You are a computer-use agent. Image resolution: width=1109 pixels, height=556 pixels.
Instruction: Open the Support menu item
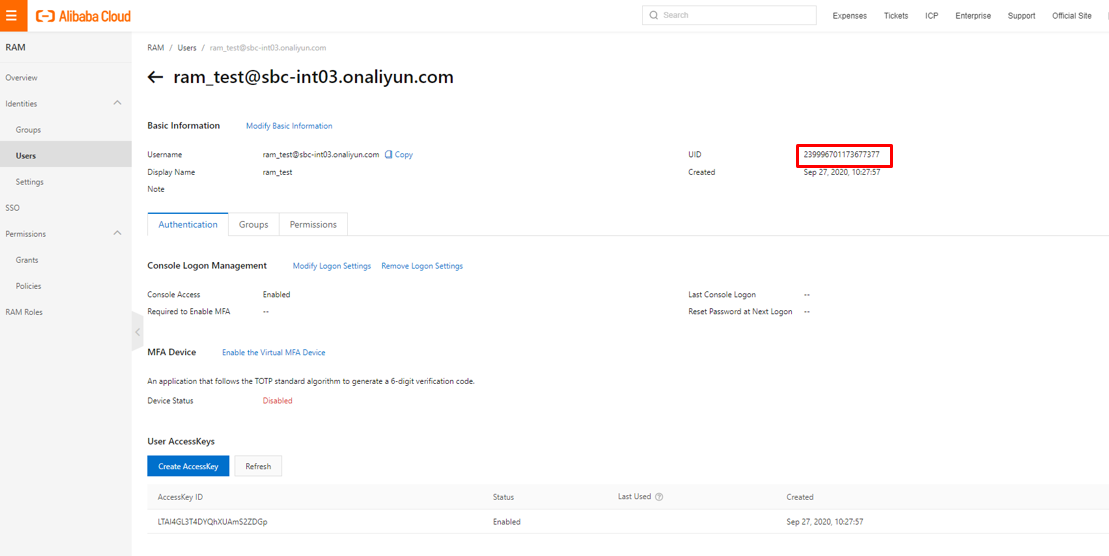[x=1021, y=16]
